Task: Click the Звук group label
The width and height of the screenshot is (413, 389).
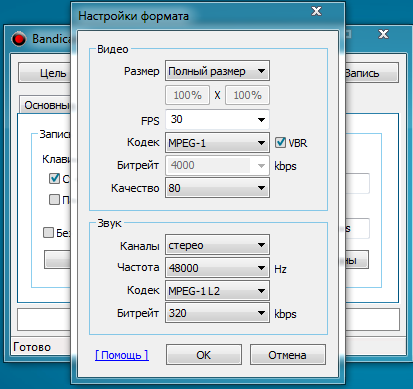Action: pyautogui.click(x=109, y=223)
